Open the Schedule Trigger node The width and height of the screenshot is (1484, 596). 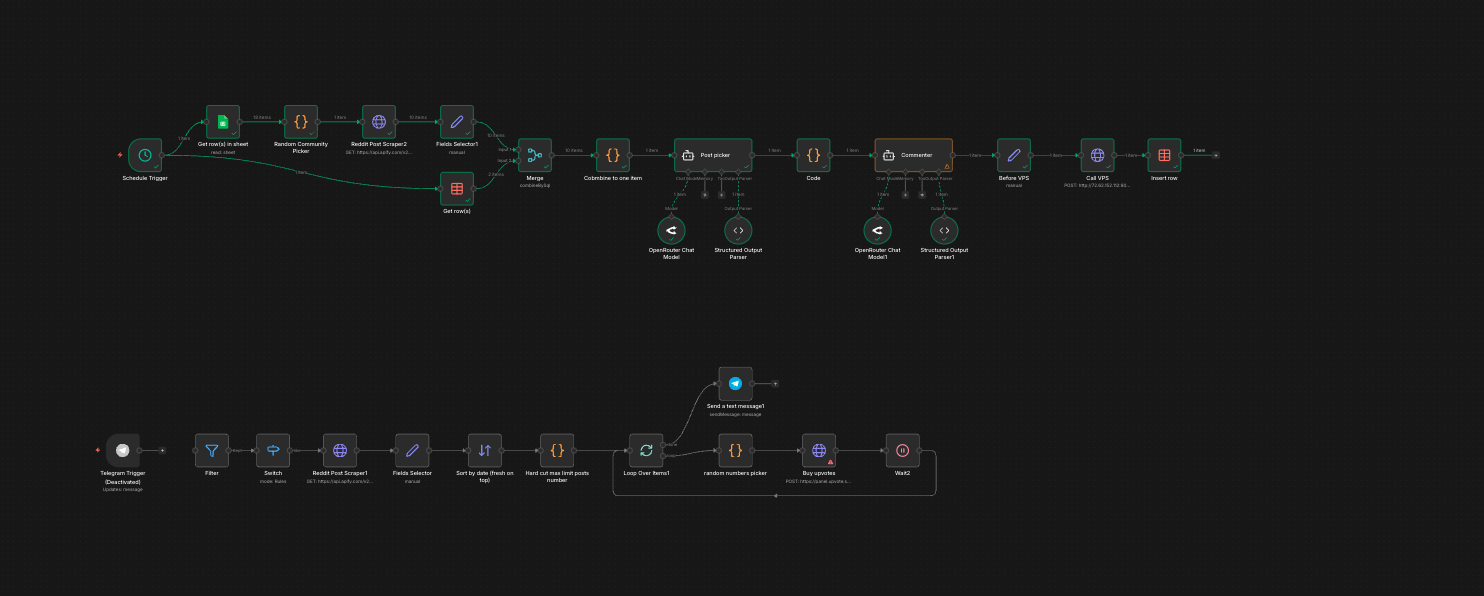(x=144, y=155)
